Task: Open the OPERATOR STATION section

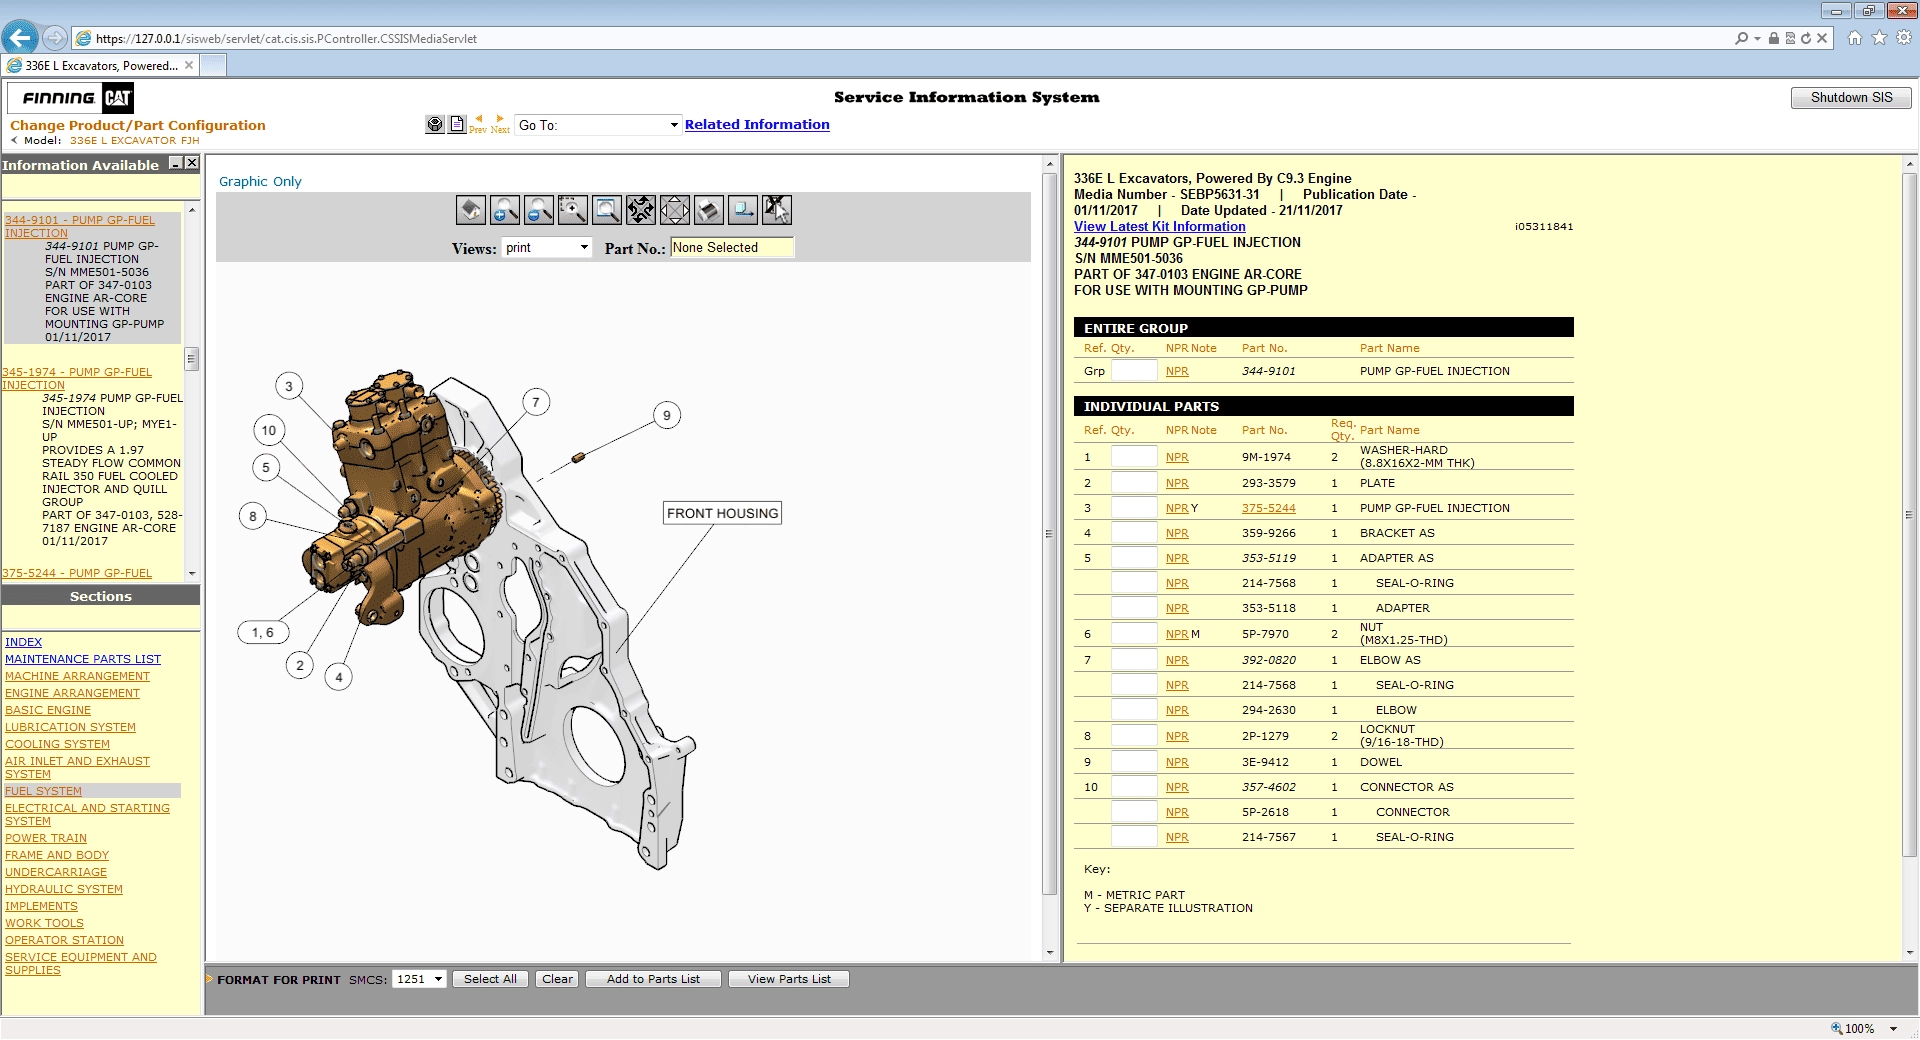Action: 64,940
